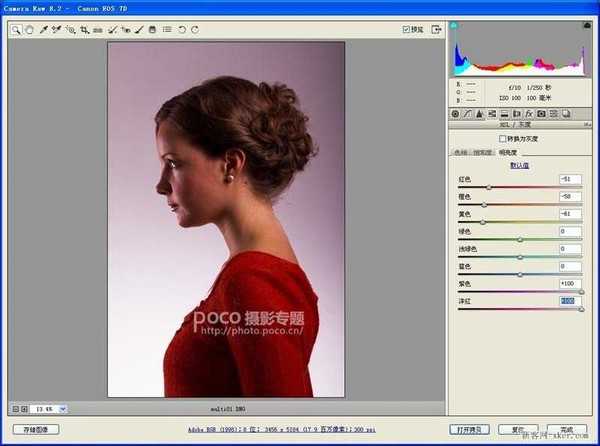The image size is (600, 446).
Task: Open the zoom level dropdown
Action: 63,408
